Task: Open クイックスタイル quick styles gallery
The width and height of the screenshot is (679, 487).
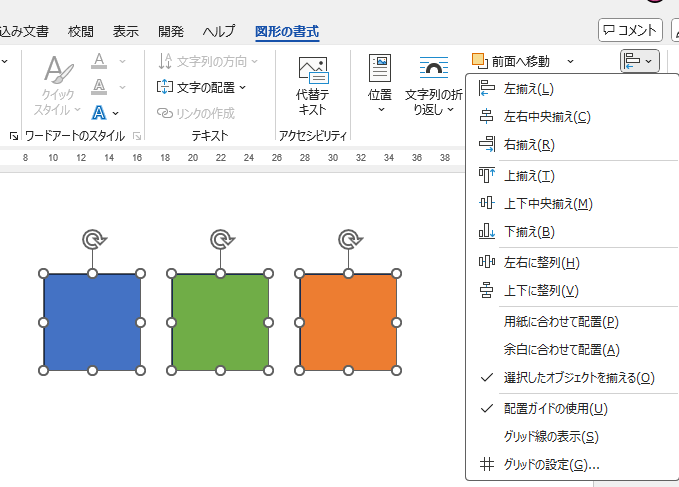Action: (x=58, y=85)
